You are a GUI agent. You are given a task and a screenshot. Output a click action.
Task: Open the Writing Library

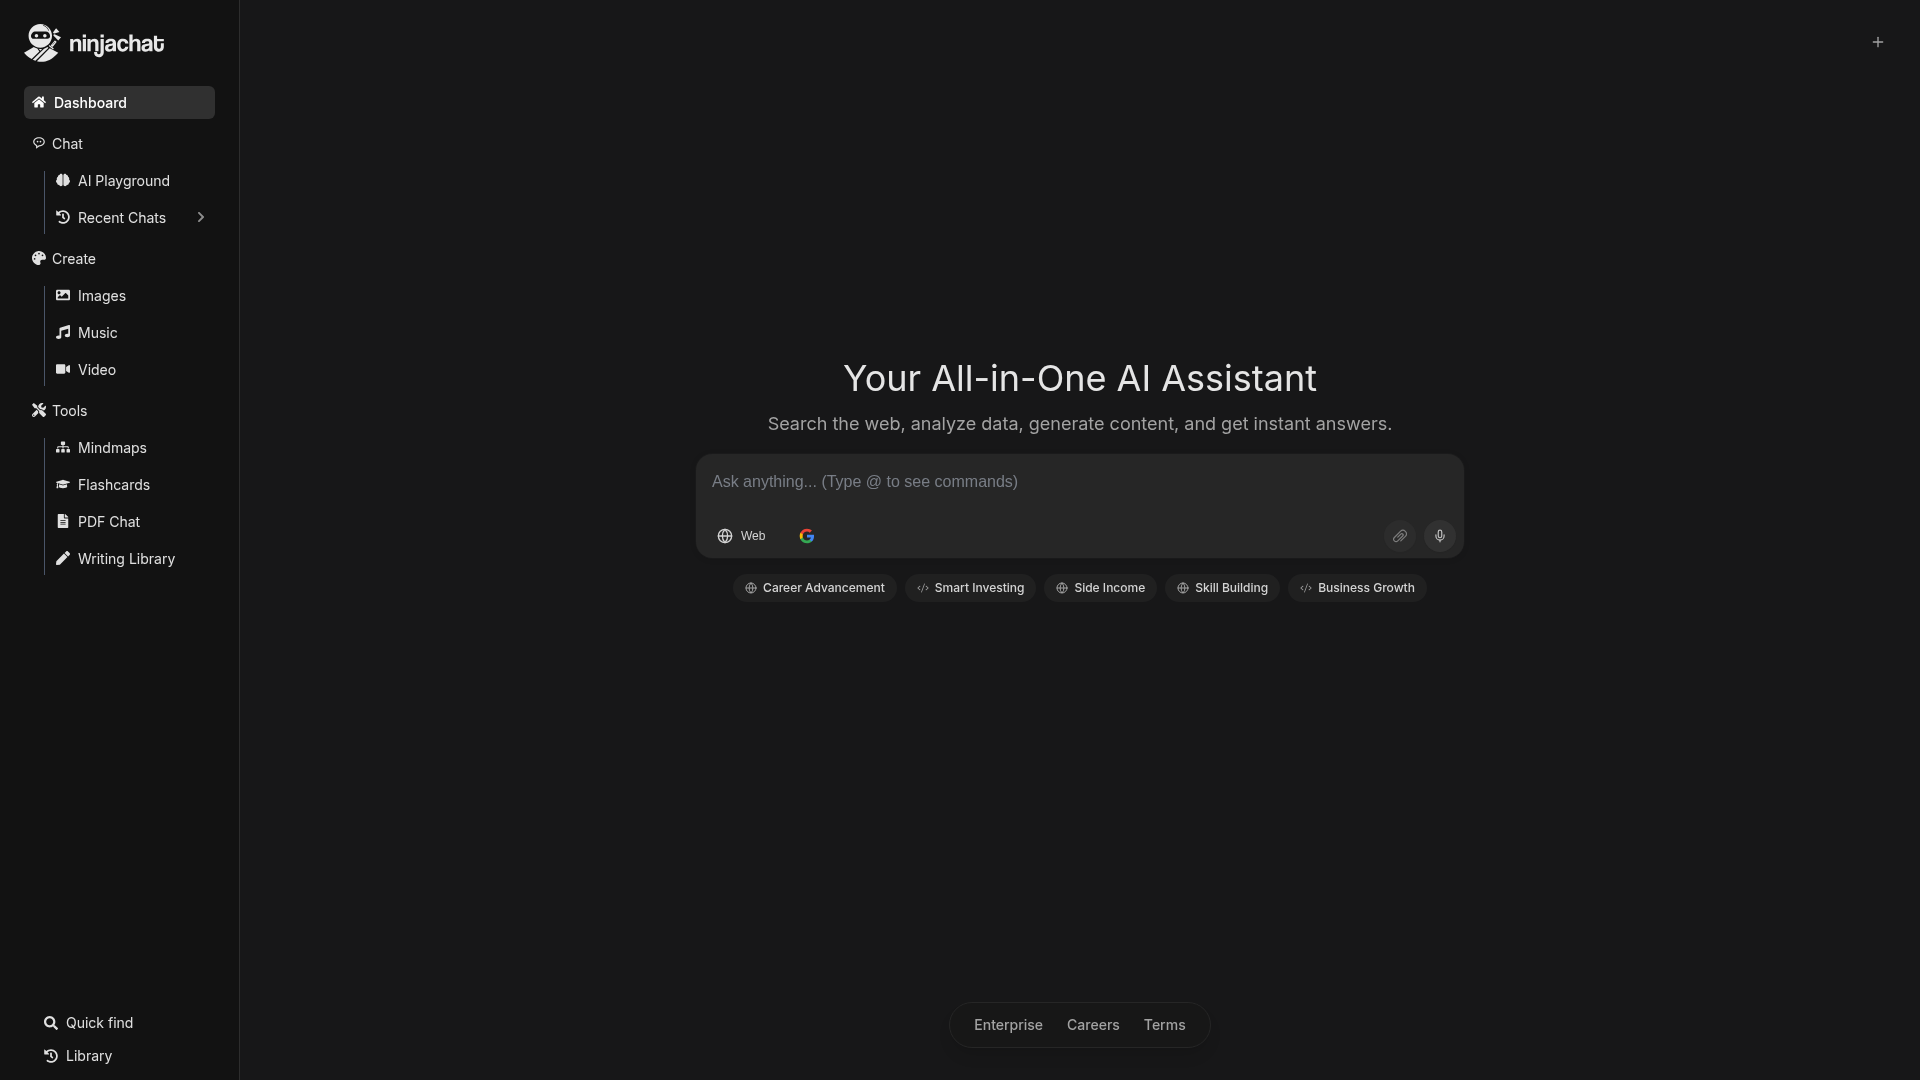pos(126,558)
